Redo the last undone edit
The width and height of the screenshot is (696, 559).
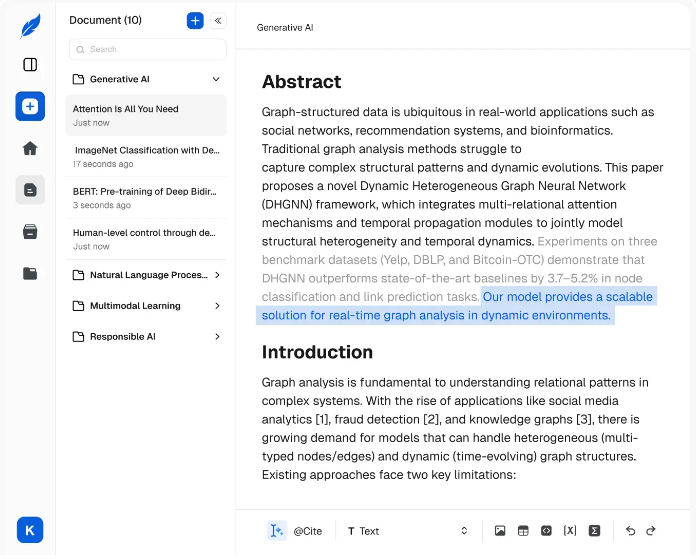click(x=651, y=531)
